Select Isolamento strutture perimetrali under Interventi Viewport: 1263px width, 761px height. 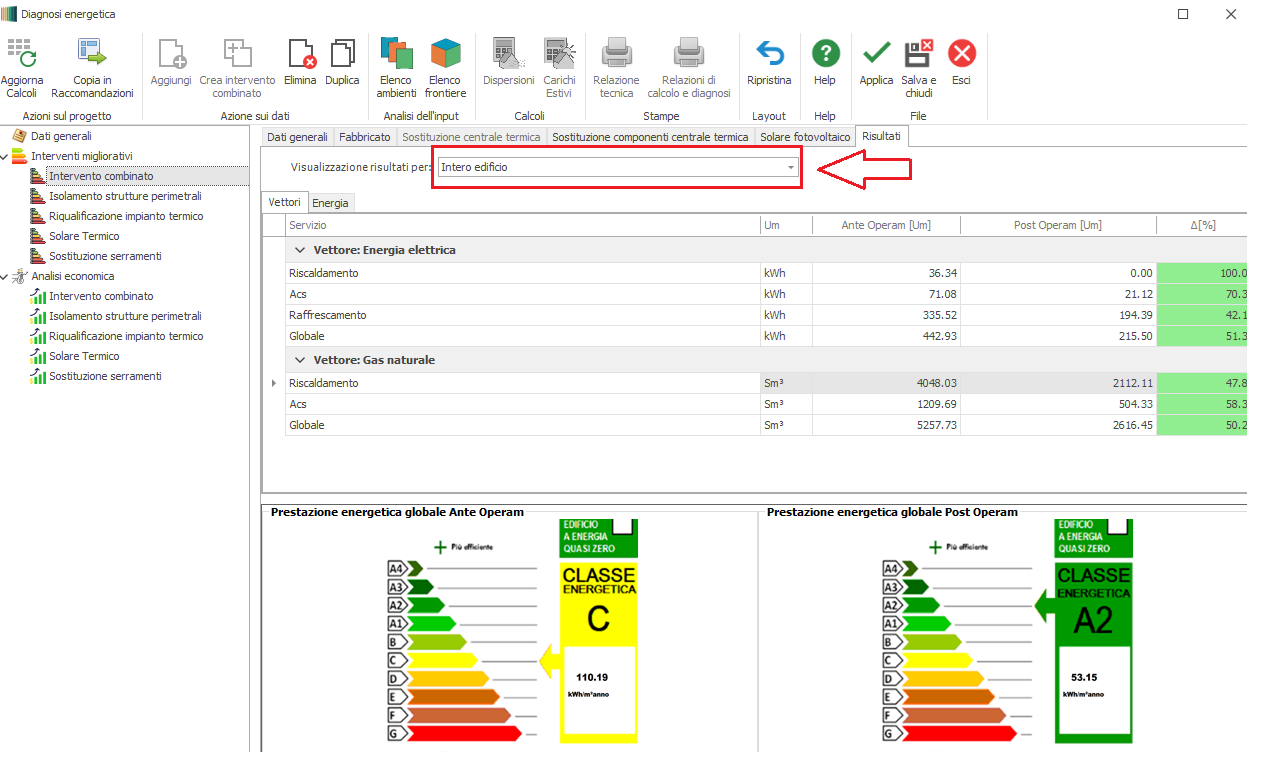(x=125, y=196)
